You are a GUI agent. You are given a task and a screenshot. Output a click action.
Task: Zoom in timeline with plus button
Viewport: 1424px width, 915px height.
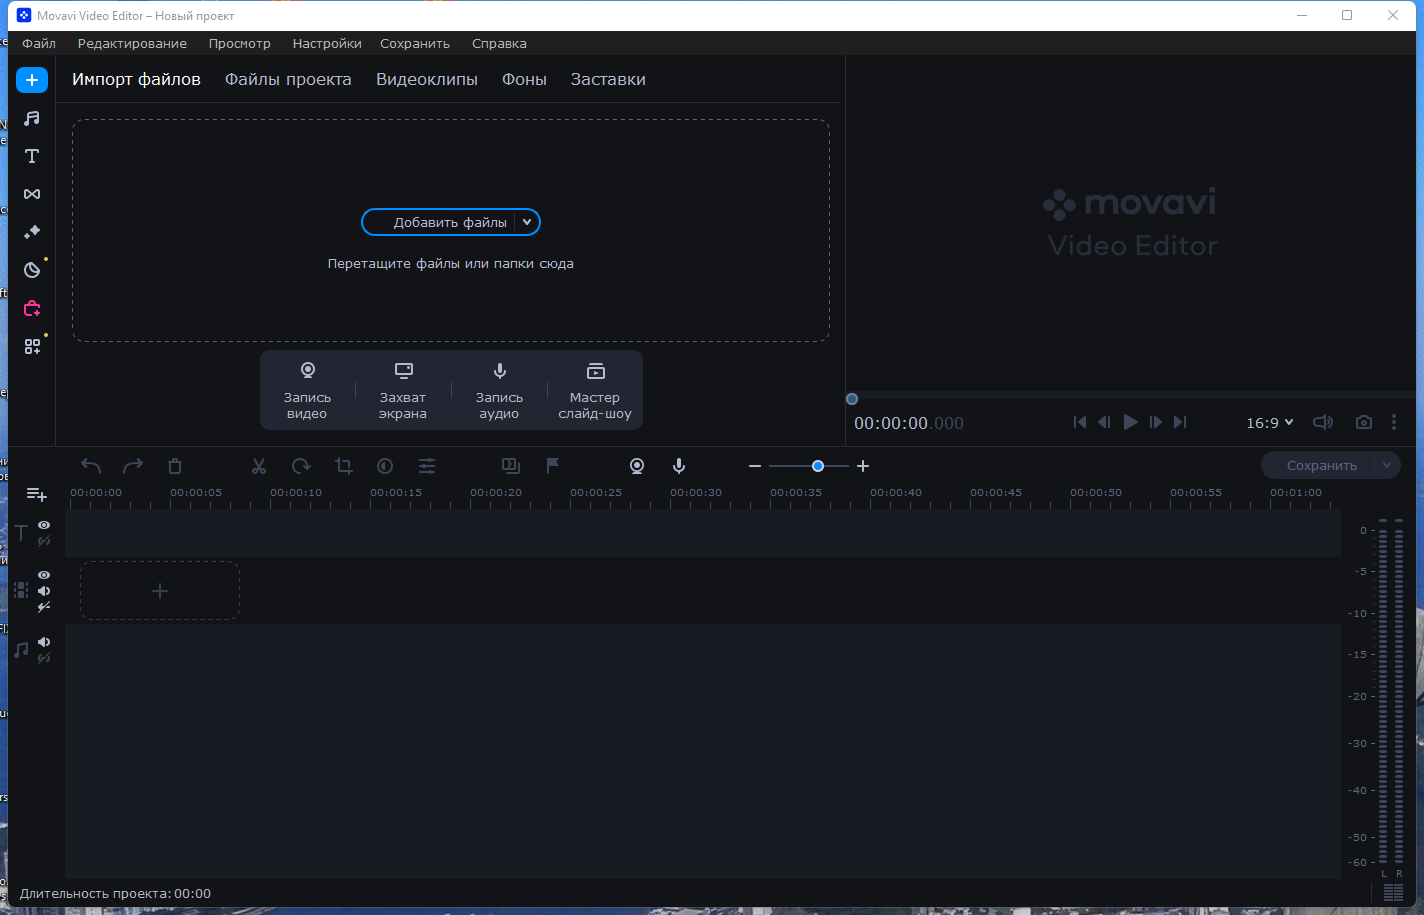pos(863,466)
